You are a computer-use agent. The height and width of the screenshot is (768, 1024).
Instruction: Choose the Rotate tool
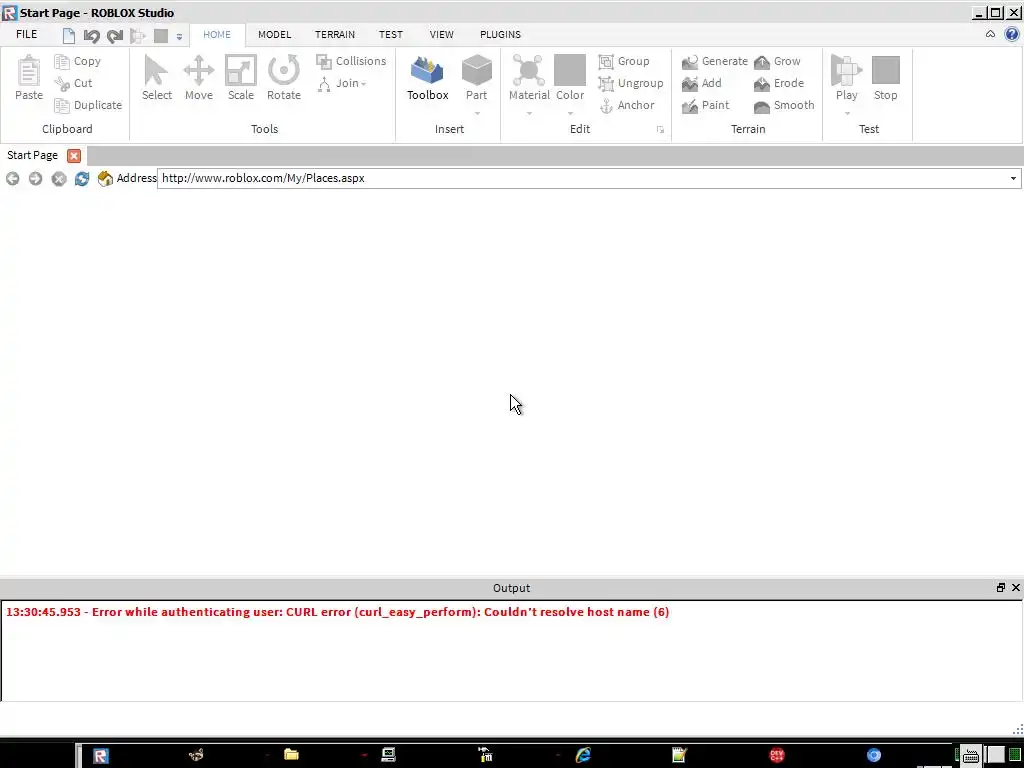click(284, 78)
